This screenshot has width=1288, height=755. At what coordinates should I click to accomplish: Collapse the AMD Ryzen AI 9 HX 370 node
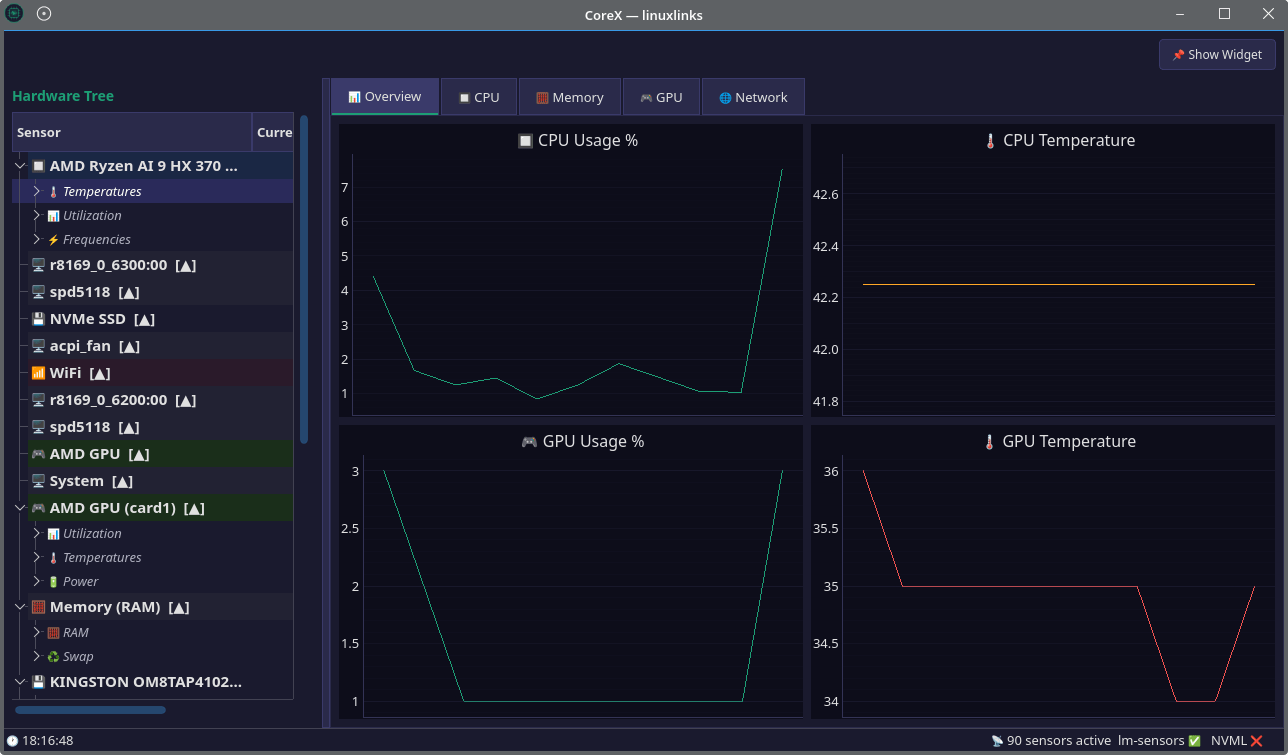[21, 166]
